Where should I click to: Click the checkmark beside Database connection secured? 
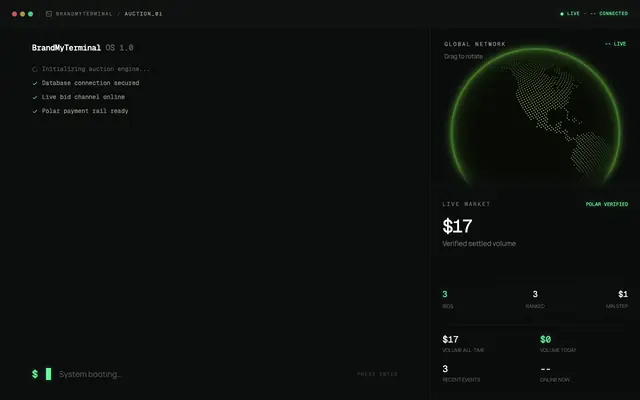tap(35, 83)
